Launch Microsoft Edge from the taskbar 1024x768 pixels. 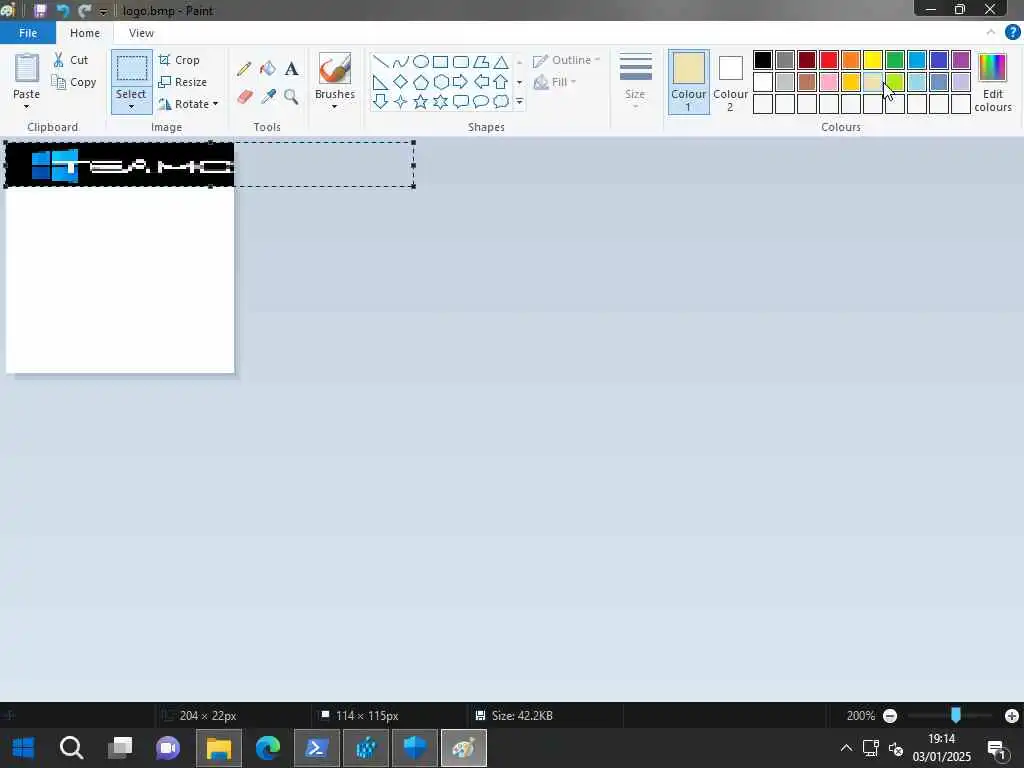[268, 748]
